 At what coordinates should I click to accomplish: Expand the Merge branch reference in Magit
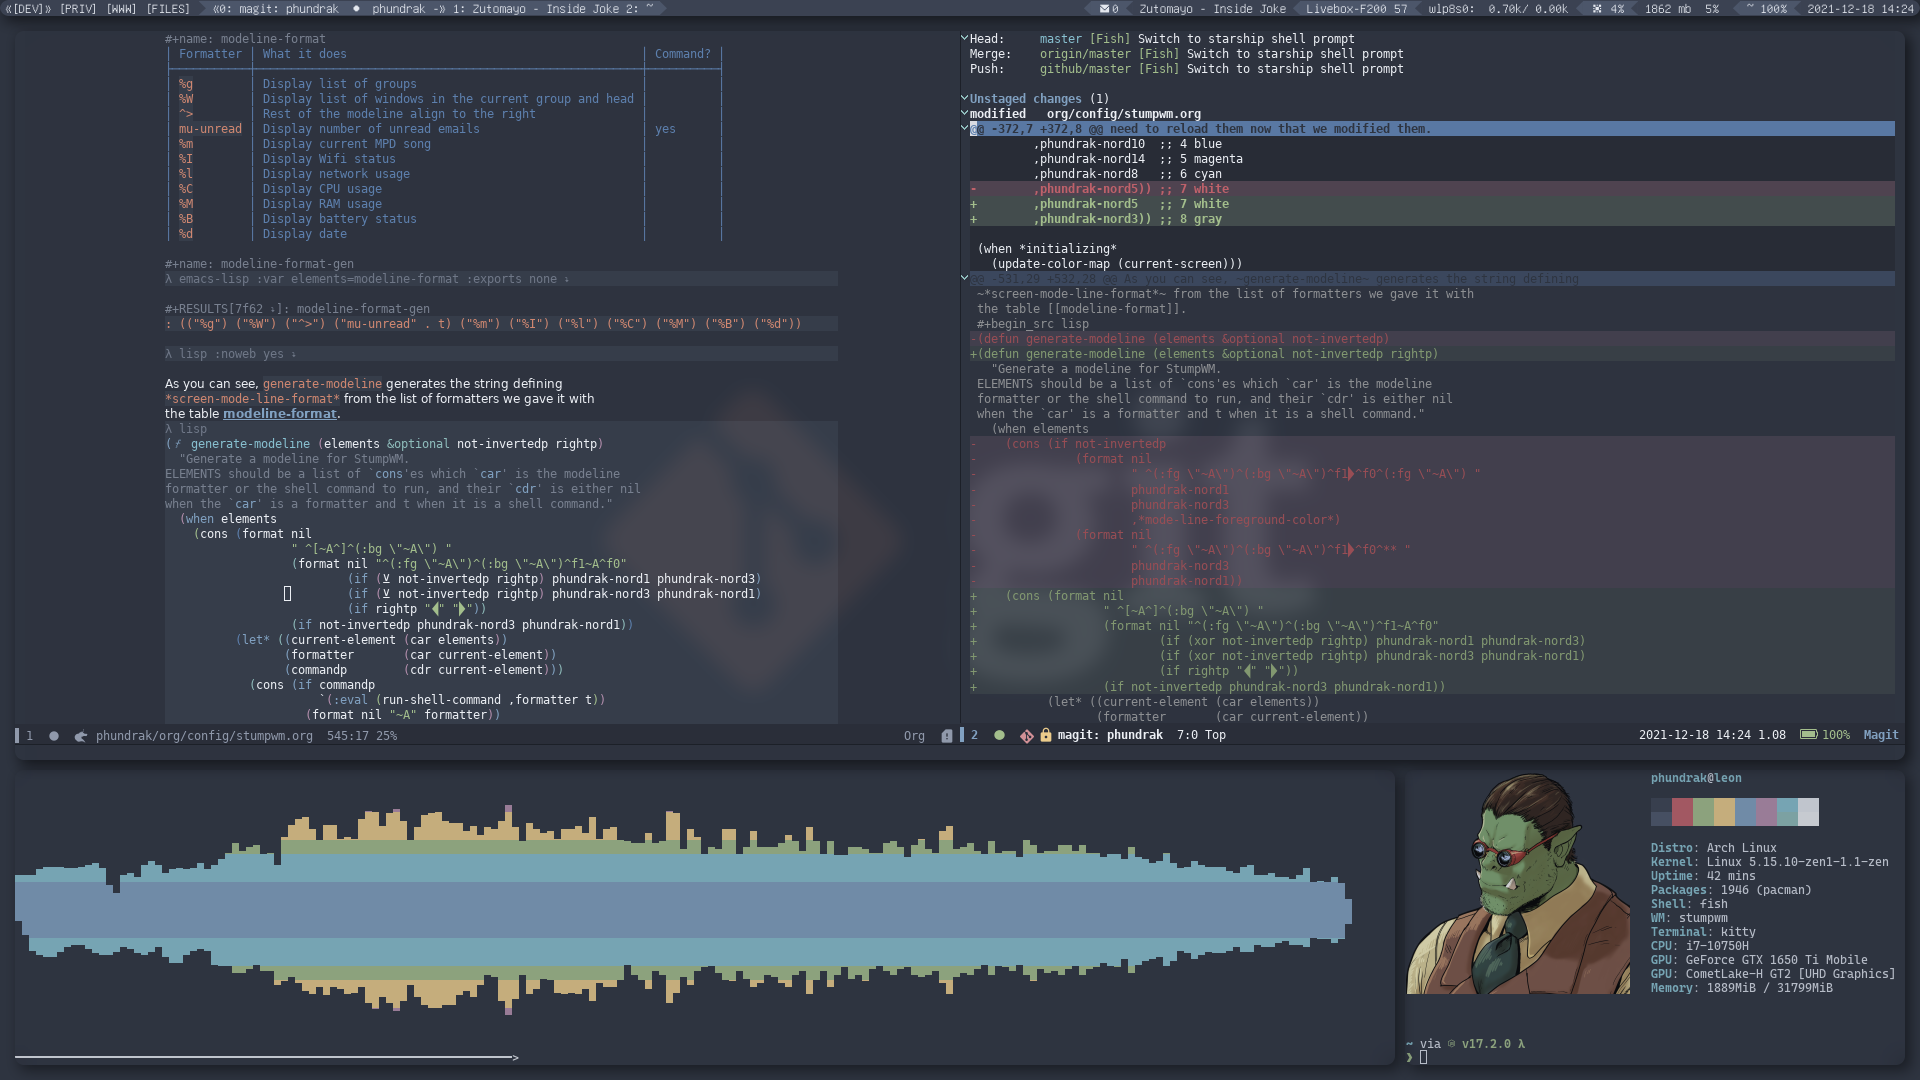(1081, 53)
